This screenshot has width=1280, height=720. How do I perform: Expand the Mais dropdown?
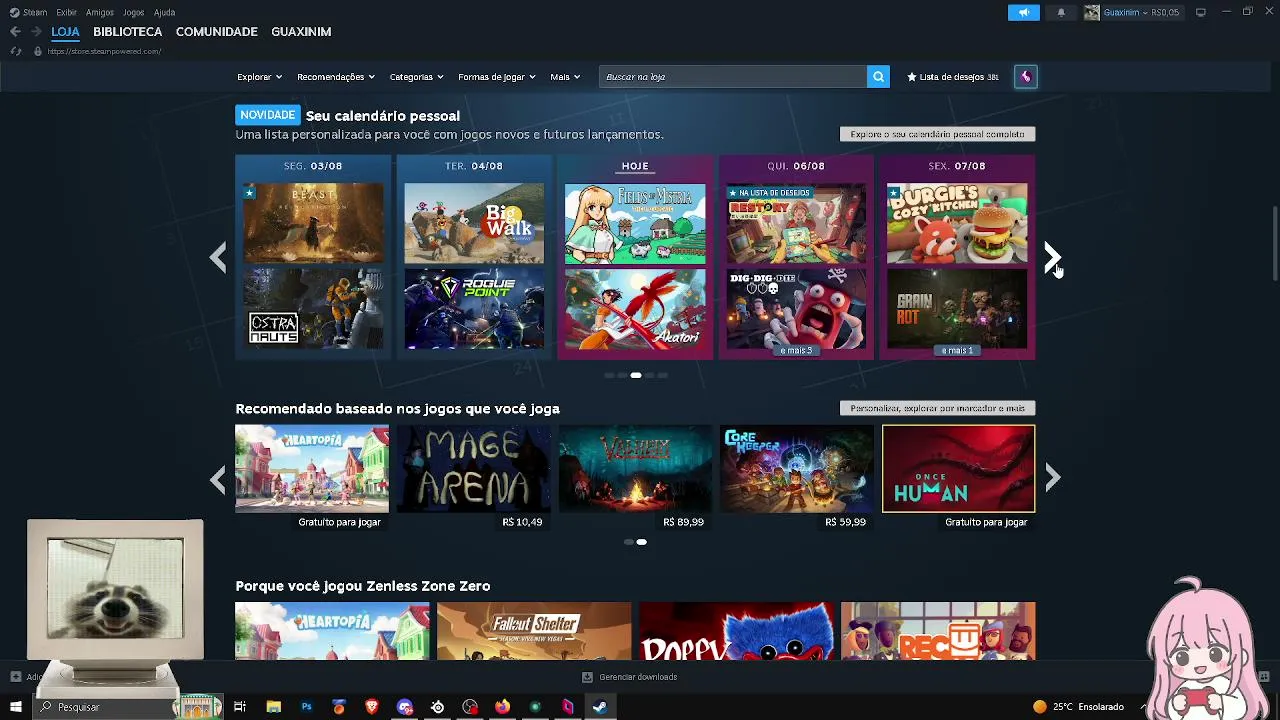(x=565, y=77)
